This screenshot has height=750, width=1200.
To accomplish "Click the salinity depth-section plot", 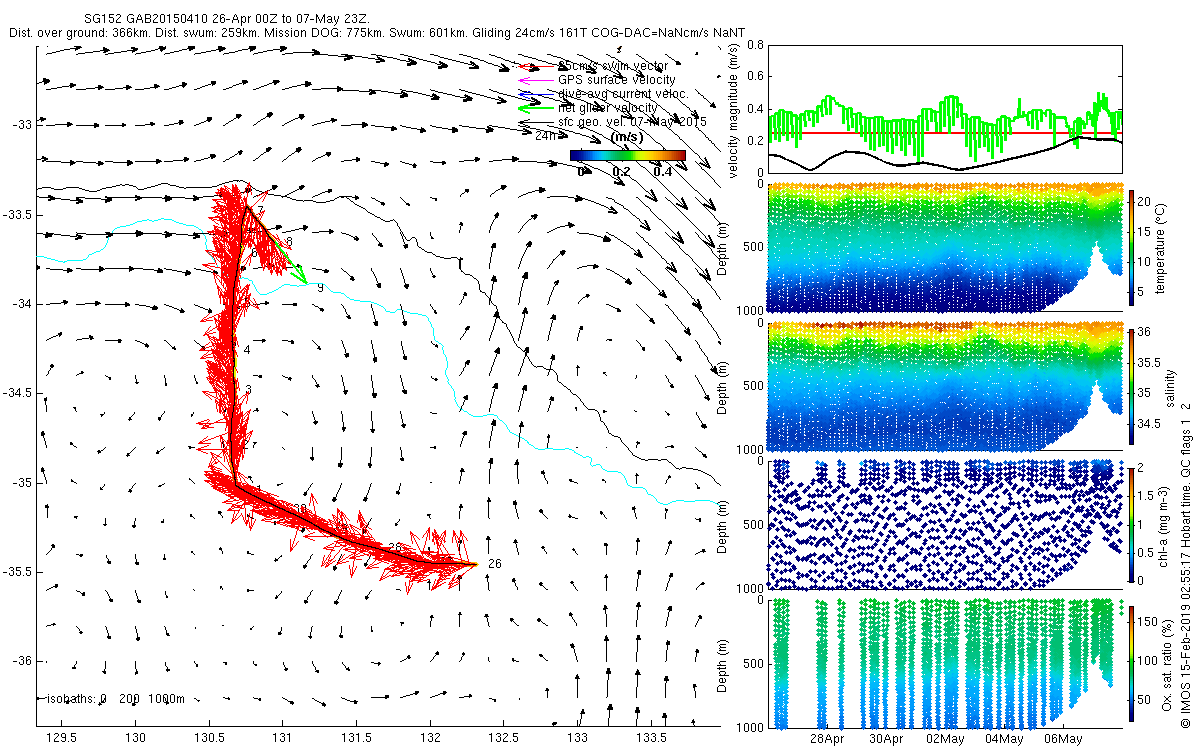I will point(944,385).
